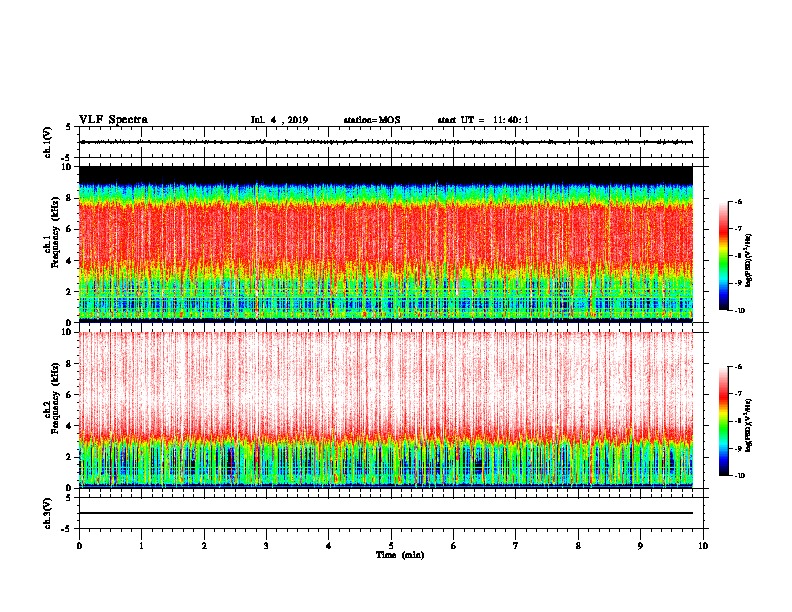Click the ch.1 PSD color scale bar

point(724,256)
